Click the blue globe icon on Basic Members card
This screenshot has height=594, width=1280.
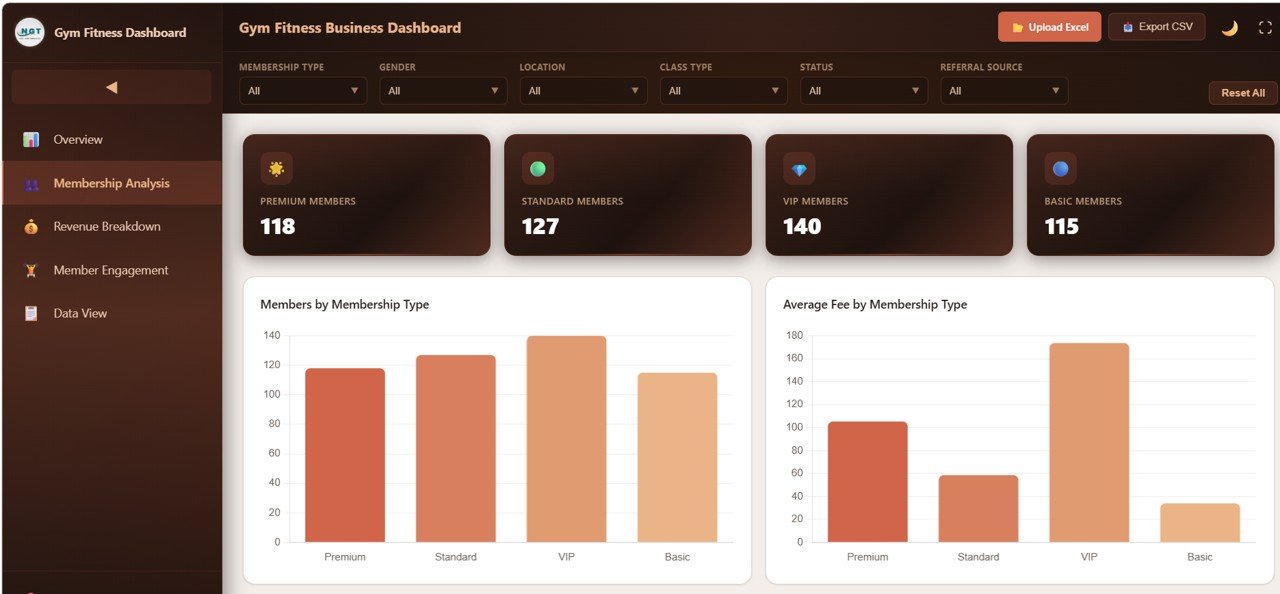pos(1059,168)
